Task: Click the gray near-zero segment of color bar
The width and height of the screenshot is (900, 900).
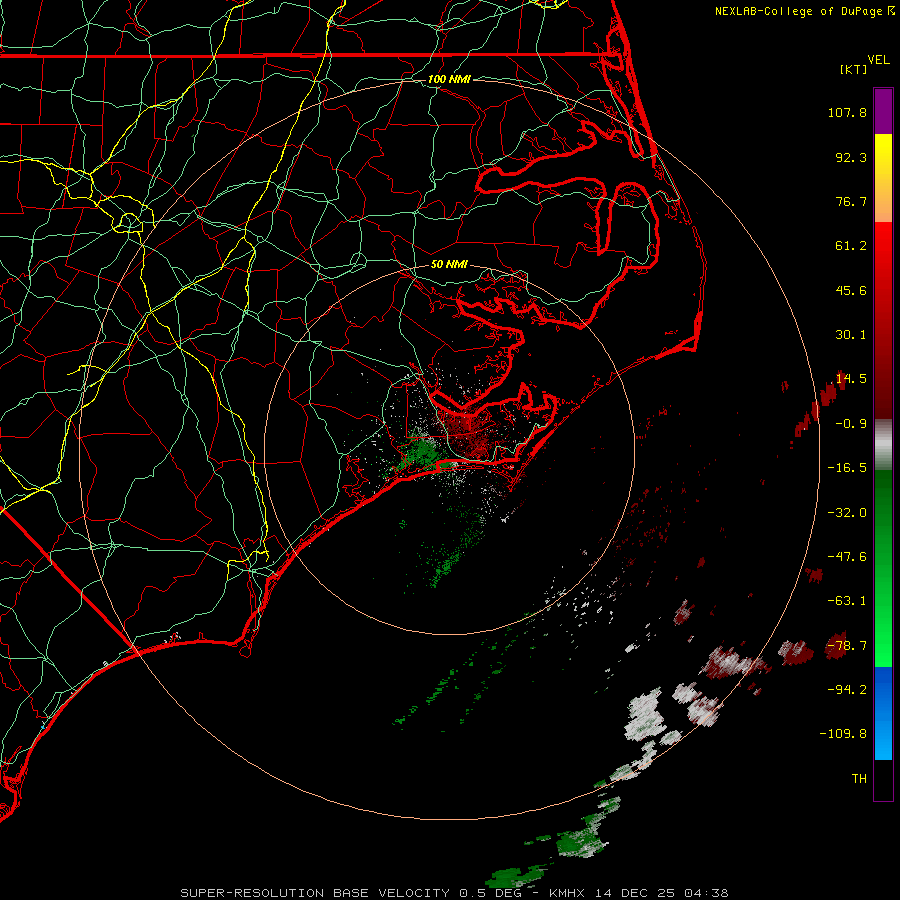Action: (883, 445)
